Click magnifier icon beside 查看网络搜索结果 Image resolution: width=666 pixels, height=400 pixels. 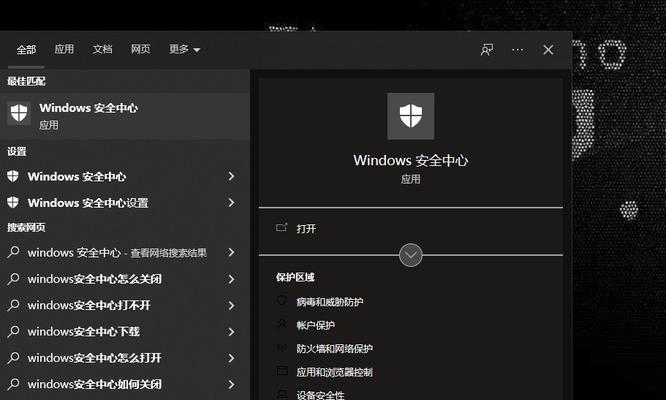pos(13,252)
